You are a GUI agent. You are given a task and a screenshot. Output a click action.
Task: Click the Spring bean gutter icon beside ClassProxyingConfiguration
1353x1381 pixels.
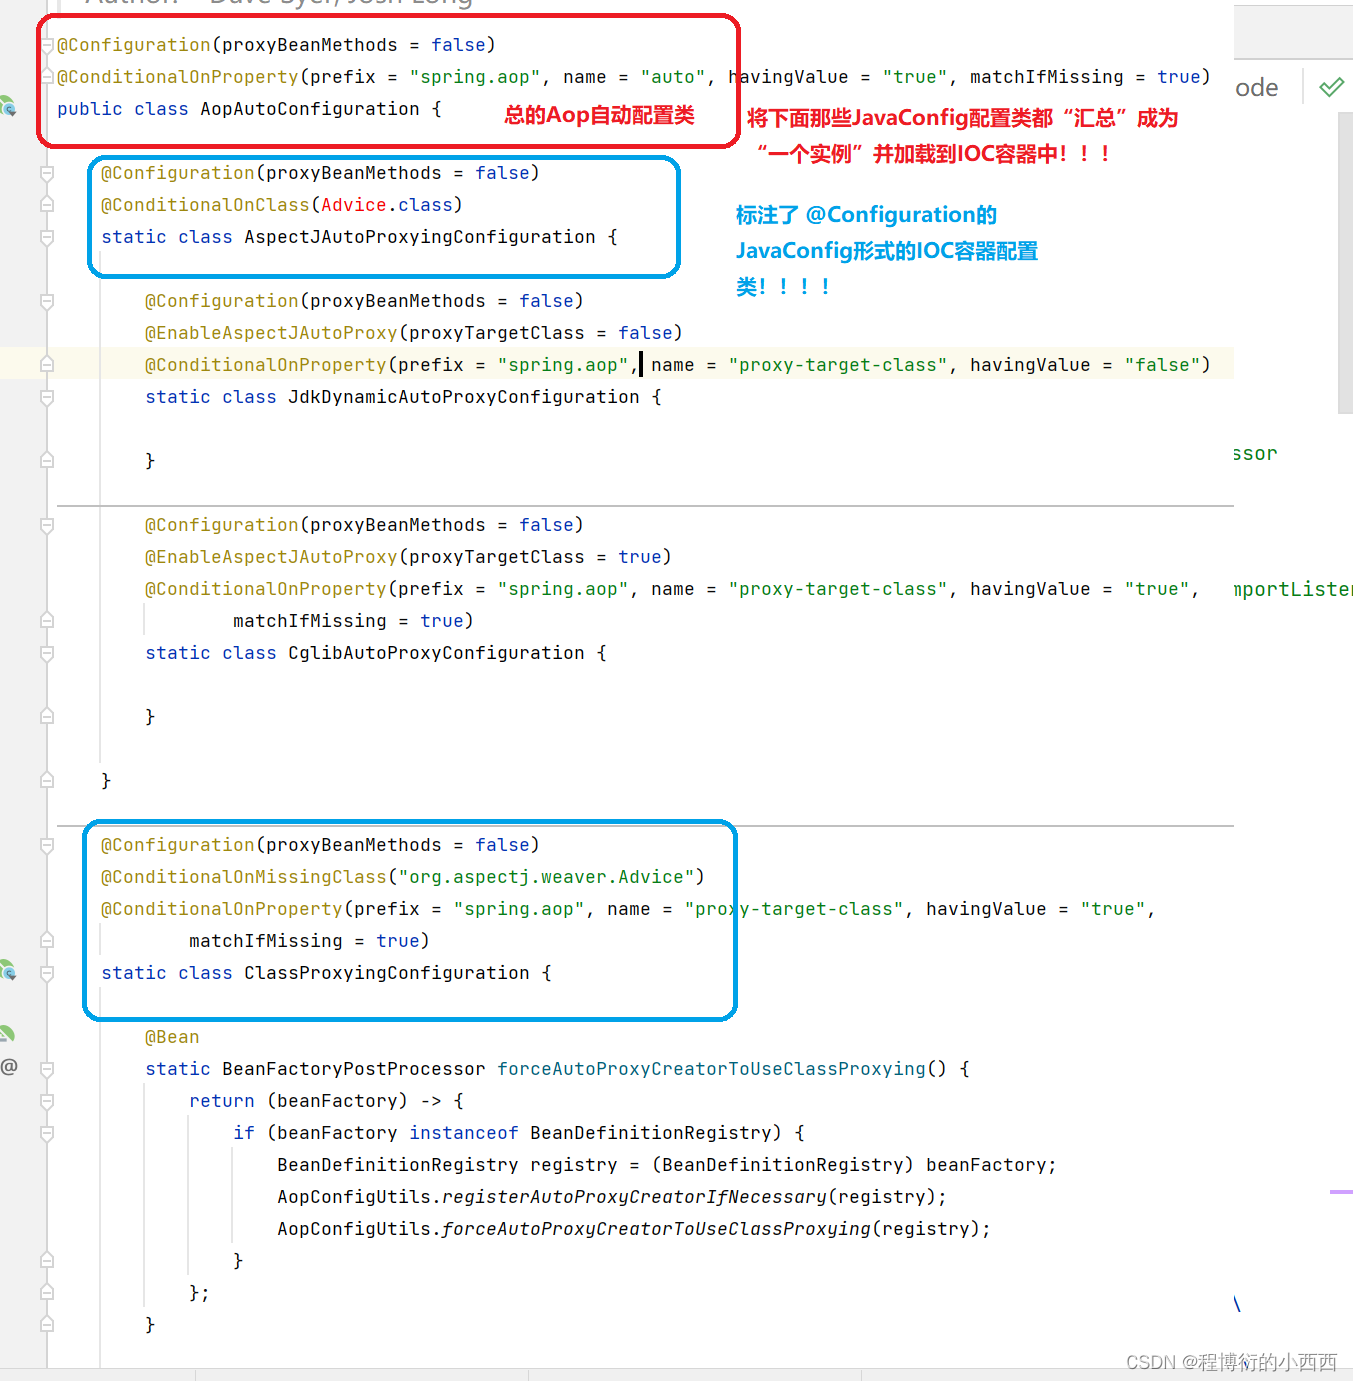(x=7, y=970)
